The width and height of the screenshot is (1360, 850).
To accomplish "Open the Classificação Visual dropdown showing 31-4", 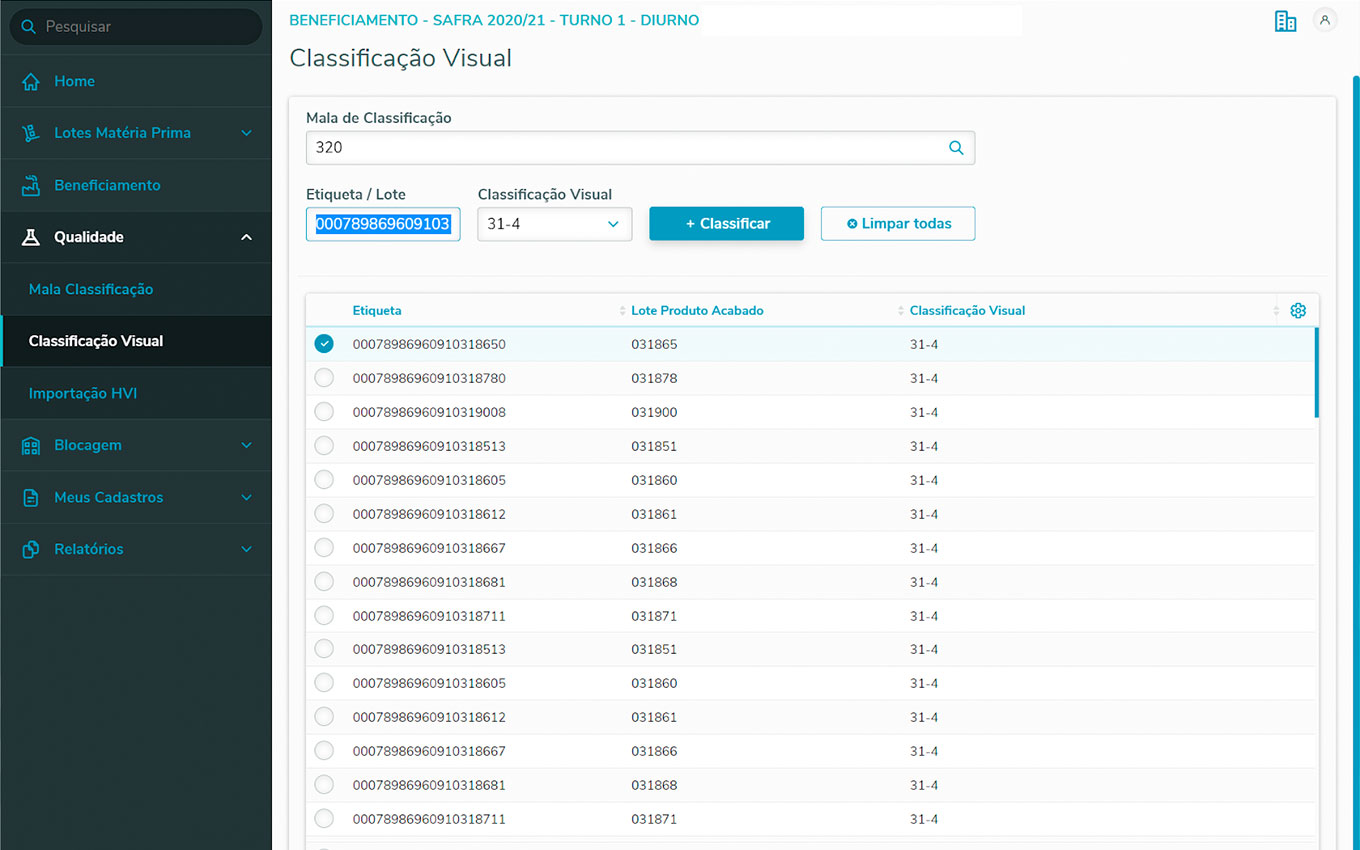I will (554, 224).
